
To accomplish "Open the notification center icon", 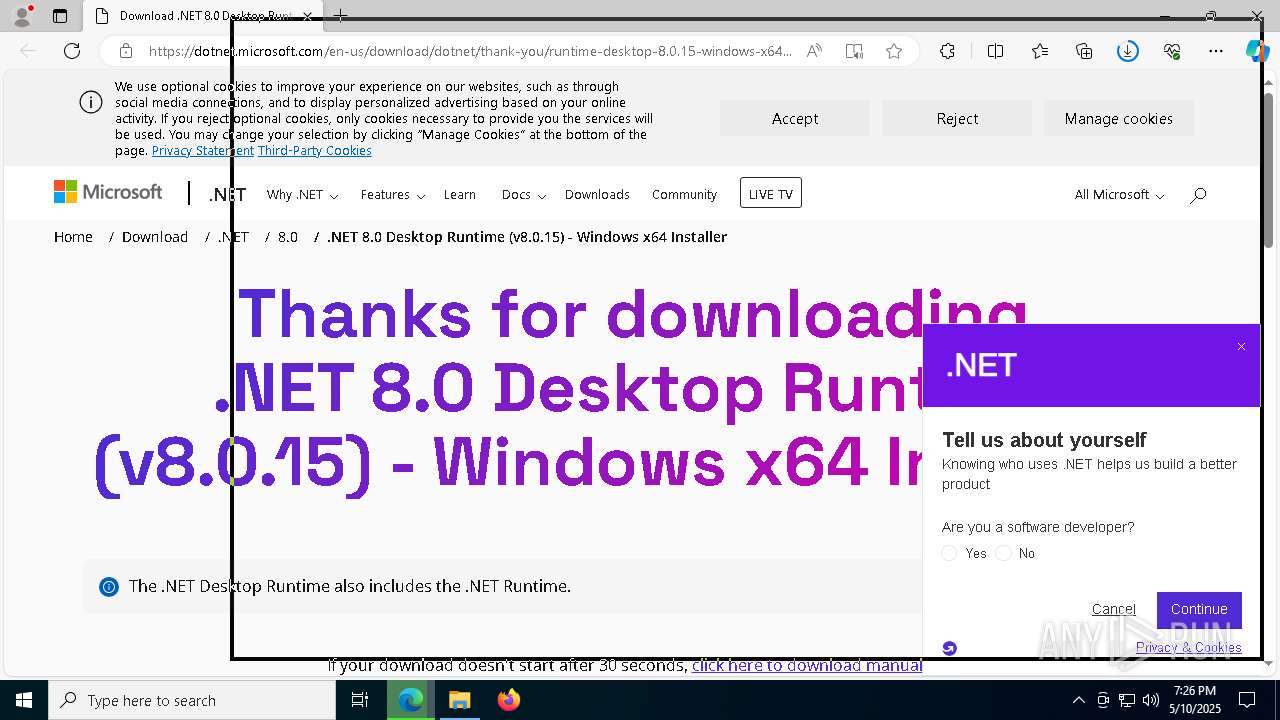I will [x=1247, y=700].
